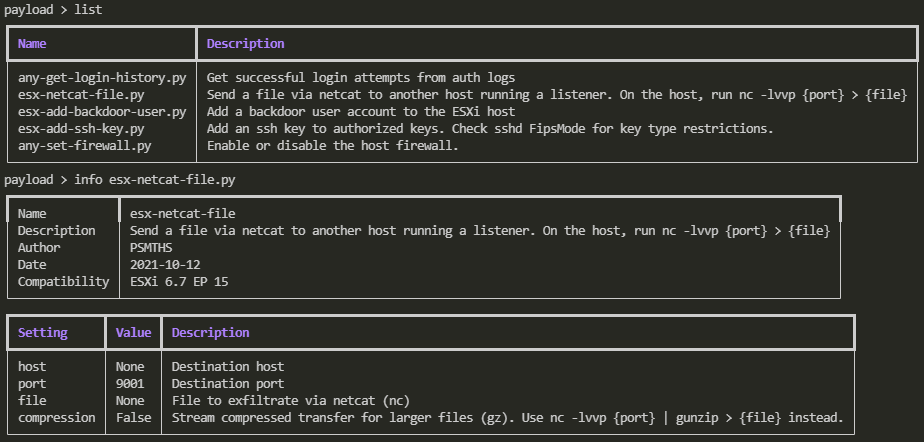The image size is (924, 442).
Task: Click the 'Enable or disable the host firewall' description
Action: coord(332,146)
